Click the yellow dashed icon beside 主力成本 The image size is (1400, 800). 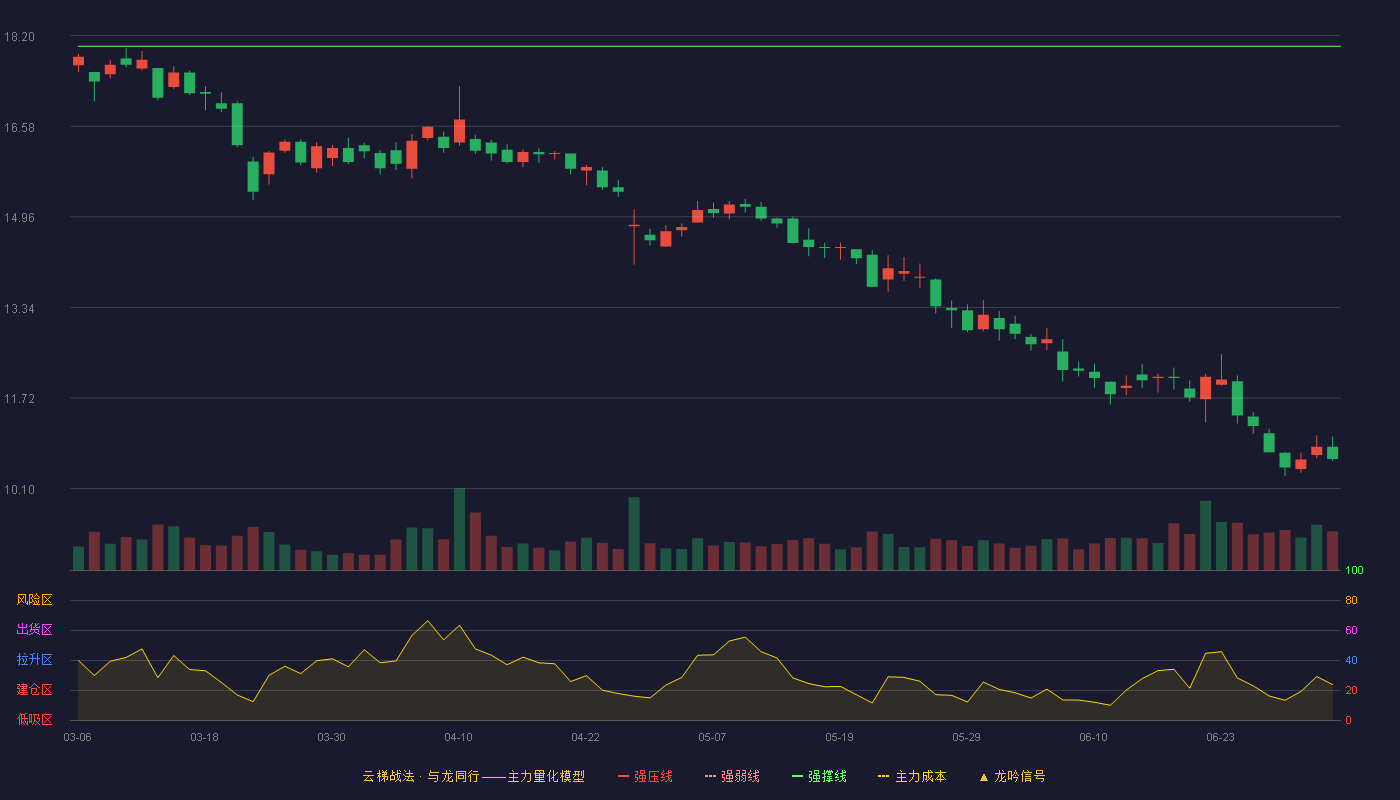(884, 776)
